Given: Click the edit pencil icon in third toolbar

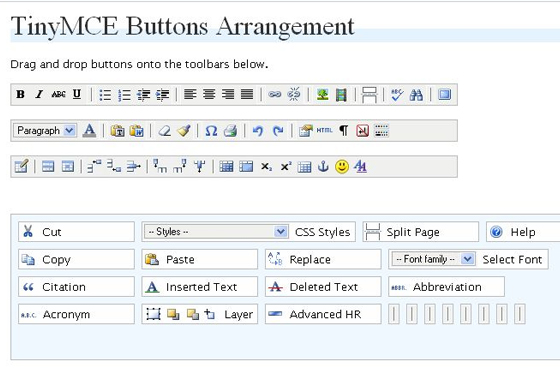Looking at the screenshot, I should (x=21, y=166).
